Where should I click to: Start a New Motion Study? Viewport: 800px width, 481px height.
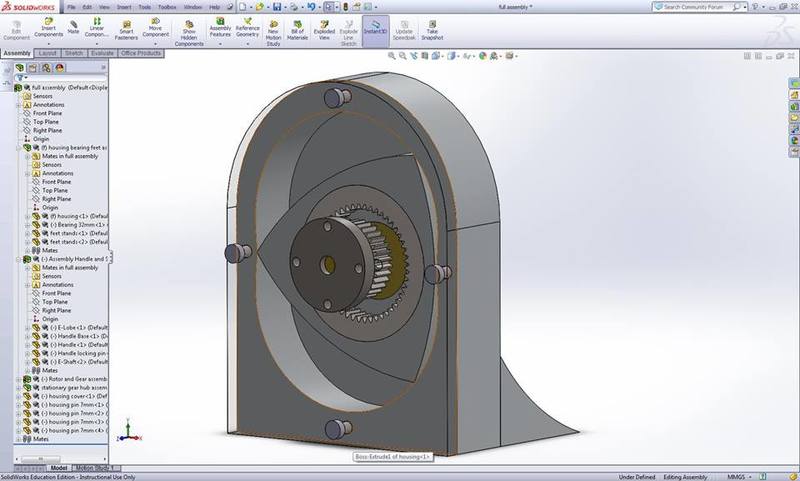click(273, 28)
